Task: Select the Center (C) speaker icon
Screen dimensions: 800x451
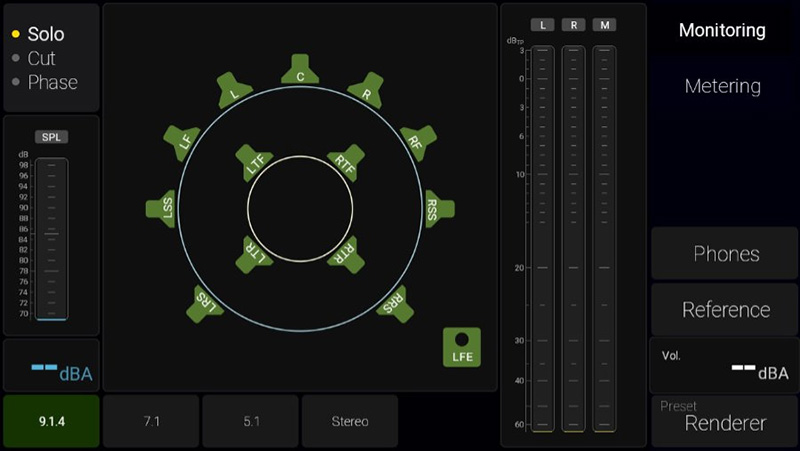Action: pos(300,71)
